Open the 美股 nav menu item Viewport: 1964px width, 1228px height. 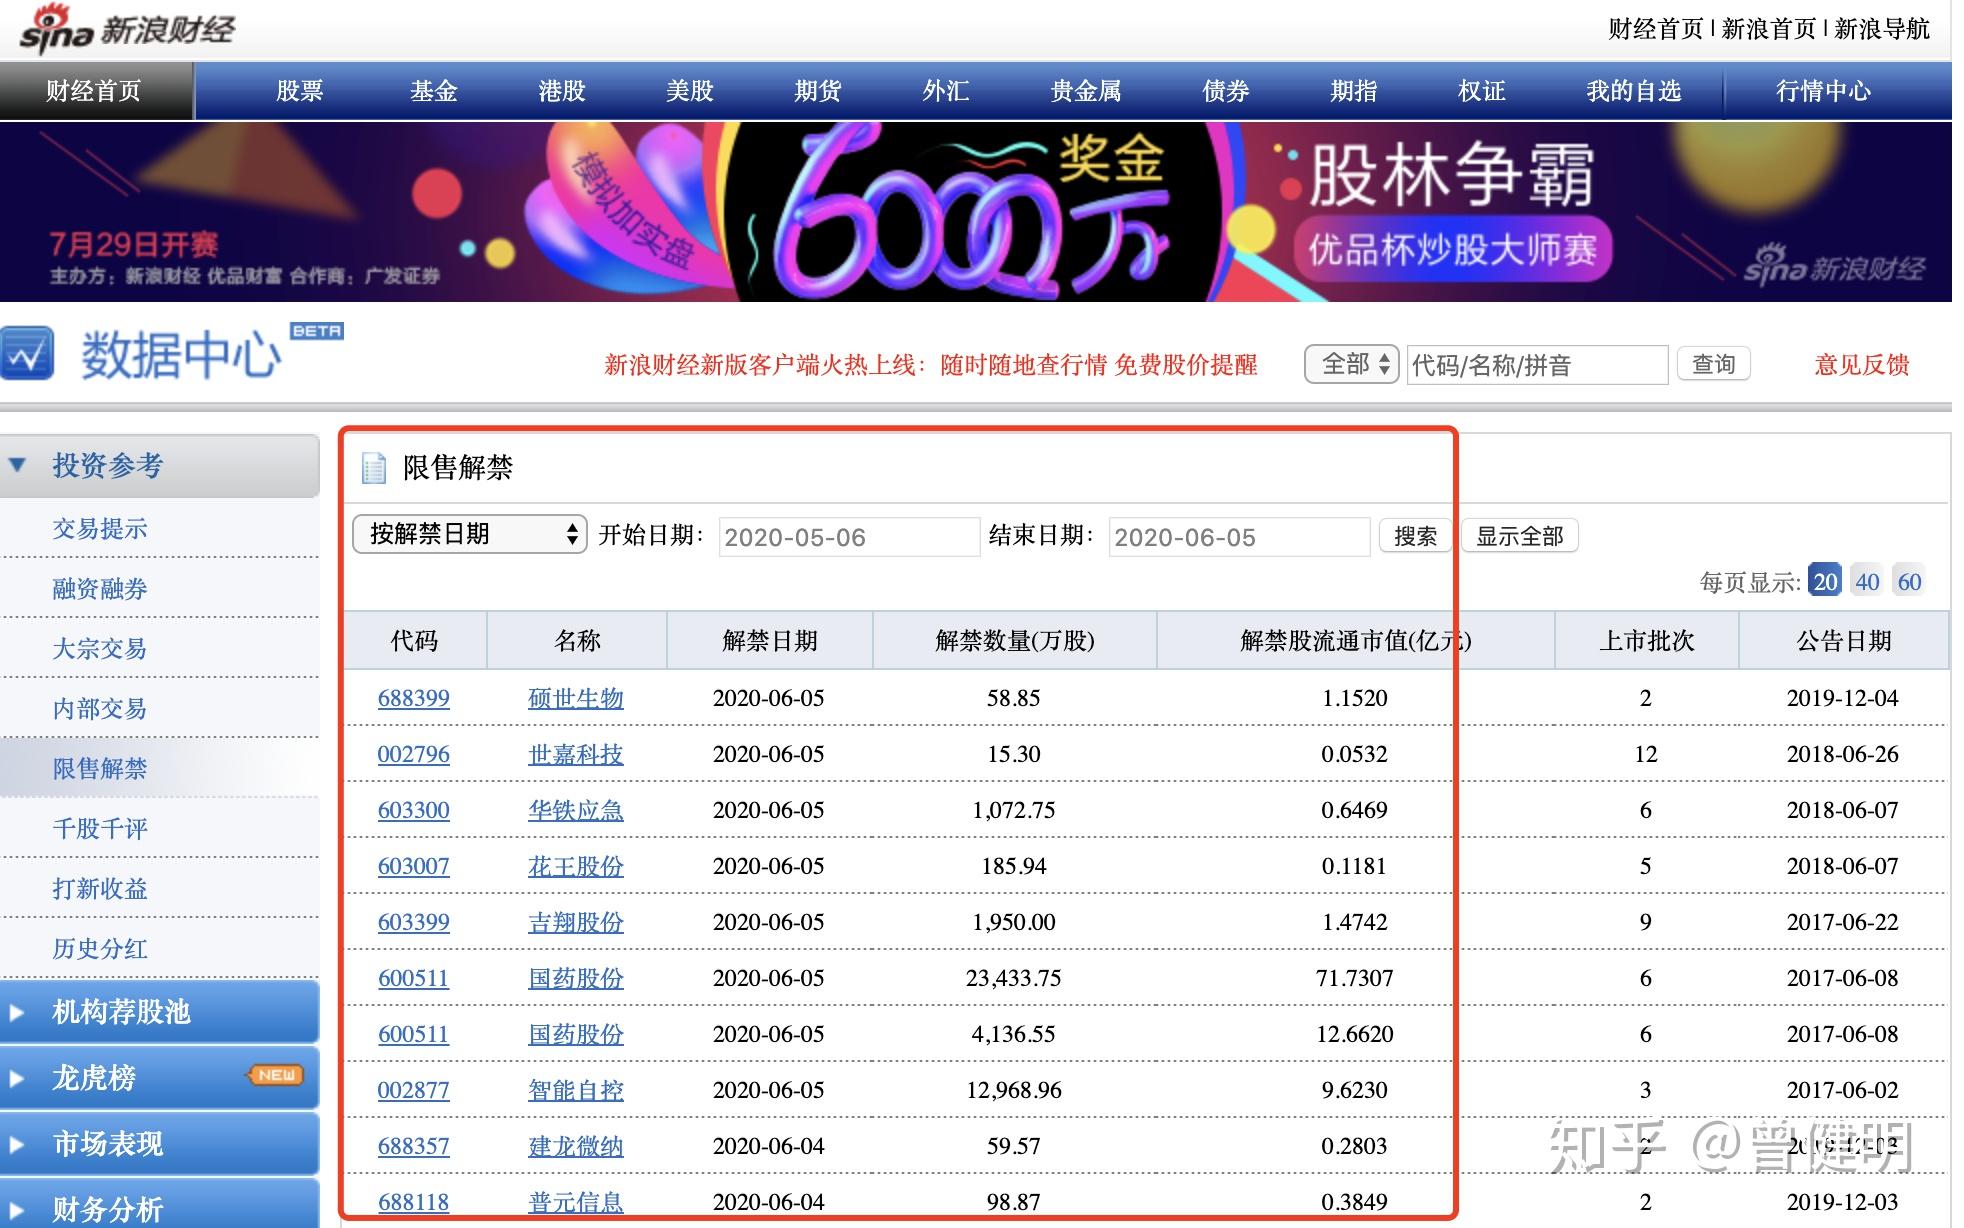point(689,91)
